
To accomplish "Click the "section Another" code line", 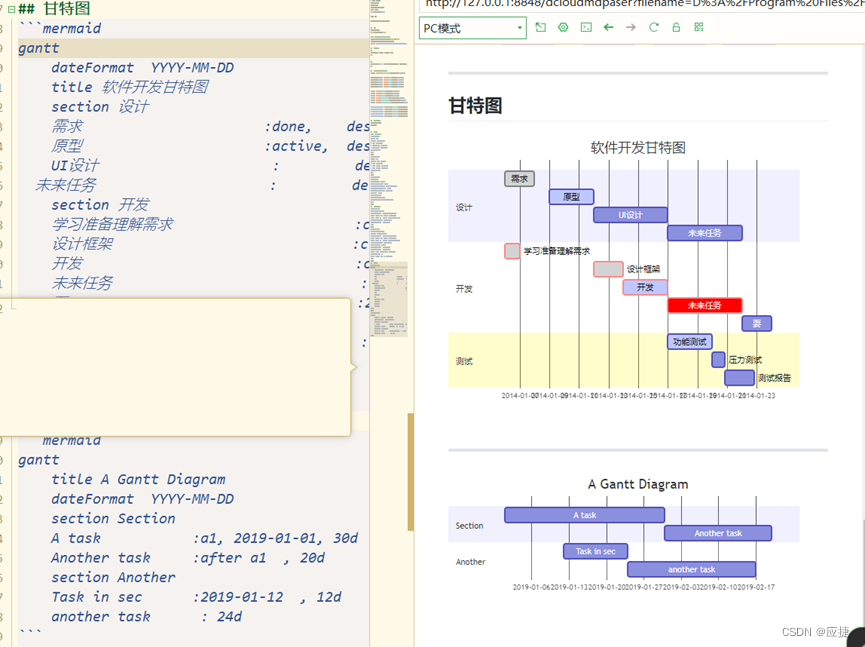I will click(113, 578).
